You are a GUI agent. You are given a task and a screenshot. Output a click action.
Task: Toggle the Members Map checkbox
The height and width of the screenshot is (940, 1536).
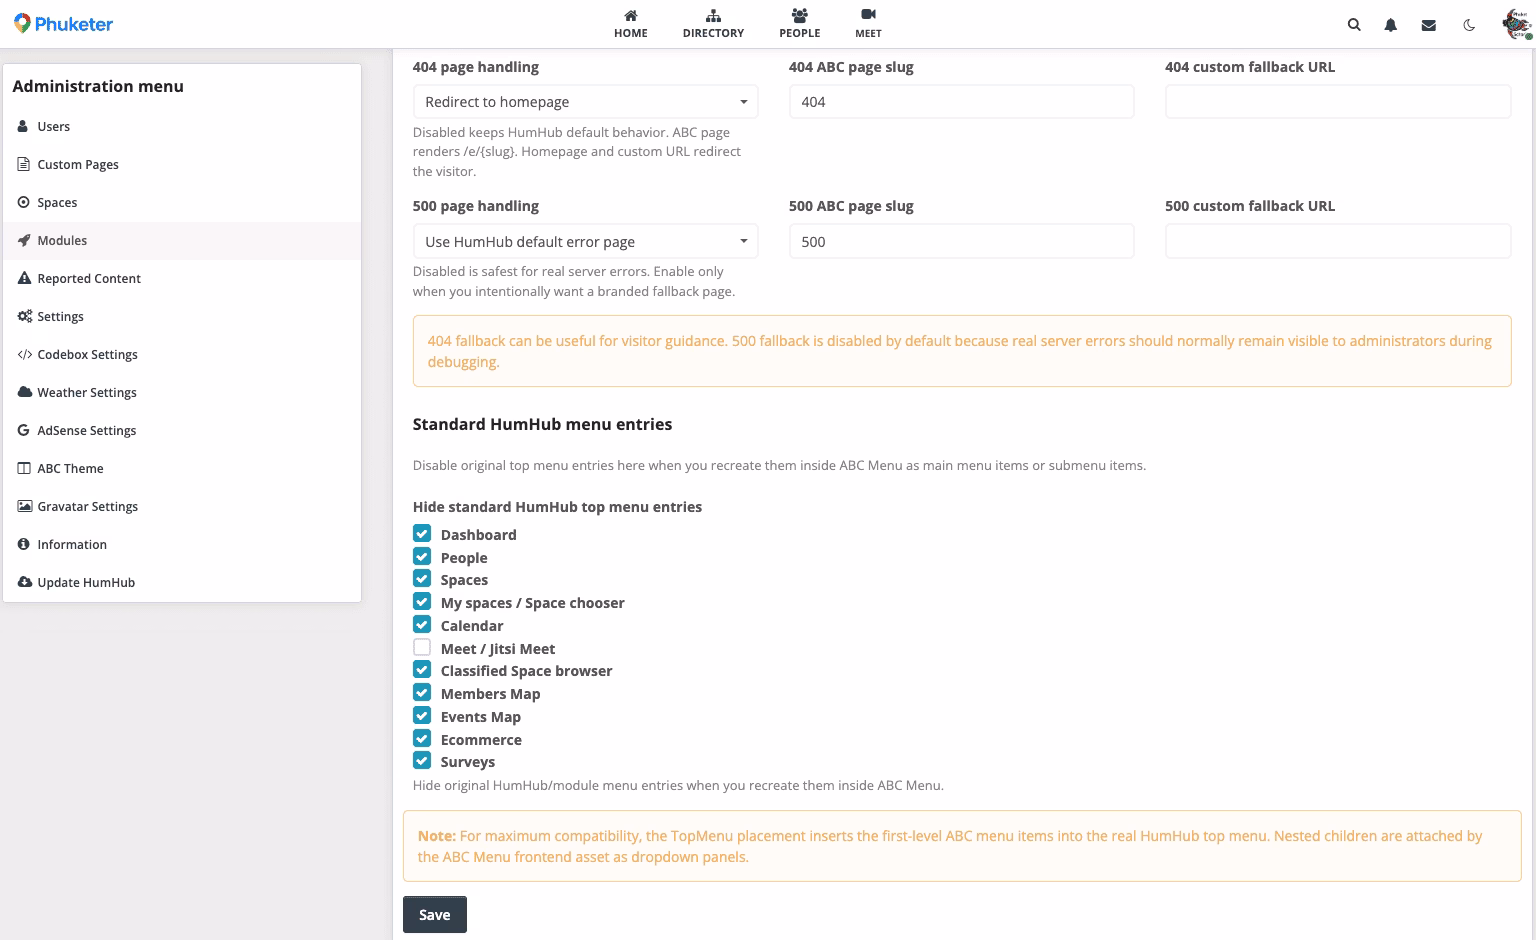click(422, 693)
